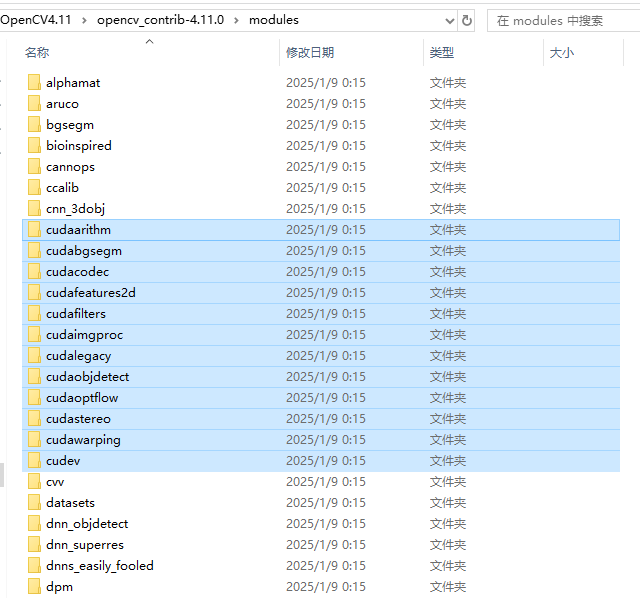This screenshot has width=640, height=598.
Task: Click the dnn_superres folder icon
Action: (x=34, y=545)
